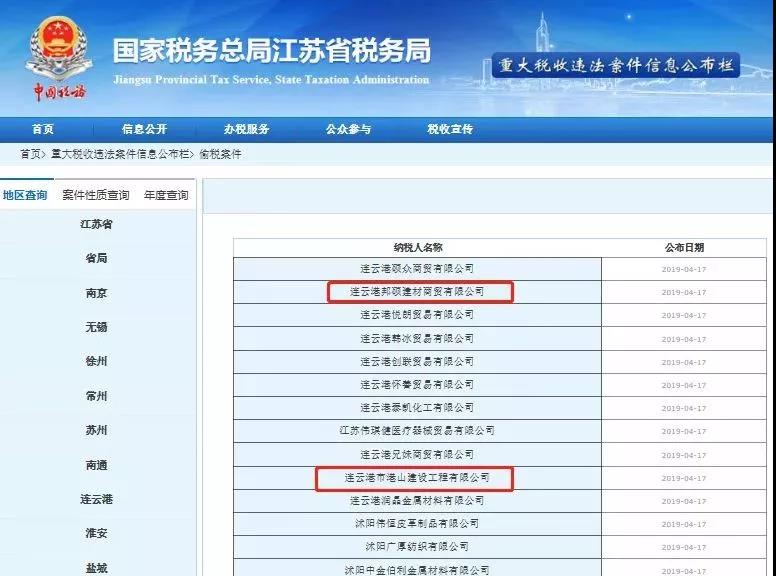
Task: Switch to the 年度查询 tab
Action: click(166, 195)
